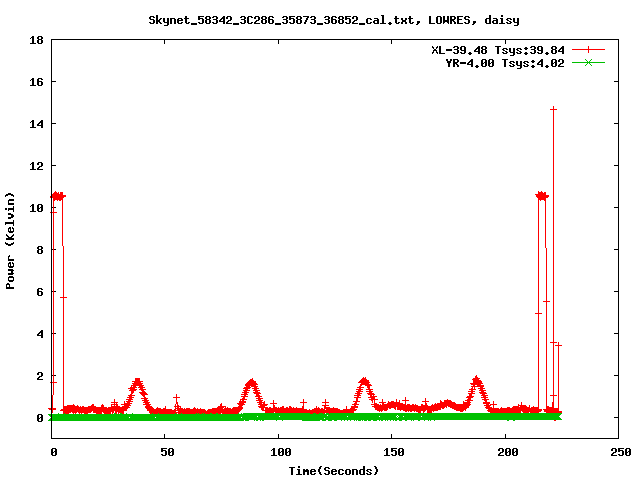Click the red calibration plateau at plot start
Viewport: 640px width, 480px height.
[58, 196]
